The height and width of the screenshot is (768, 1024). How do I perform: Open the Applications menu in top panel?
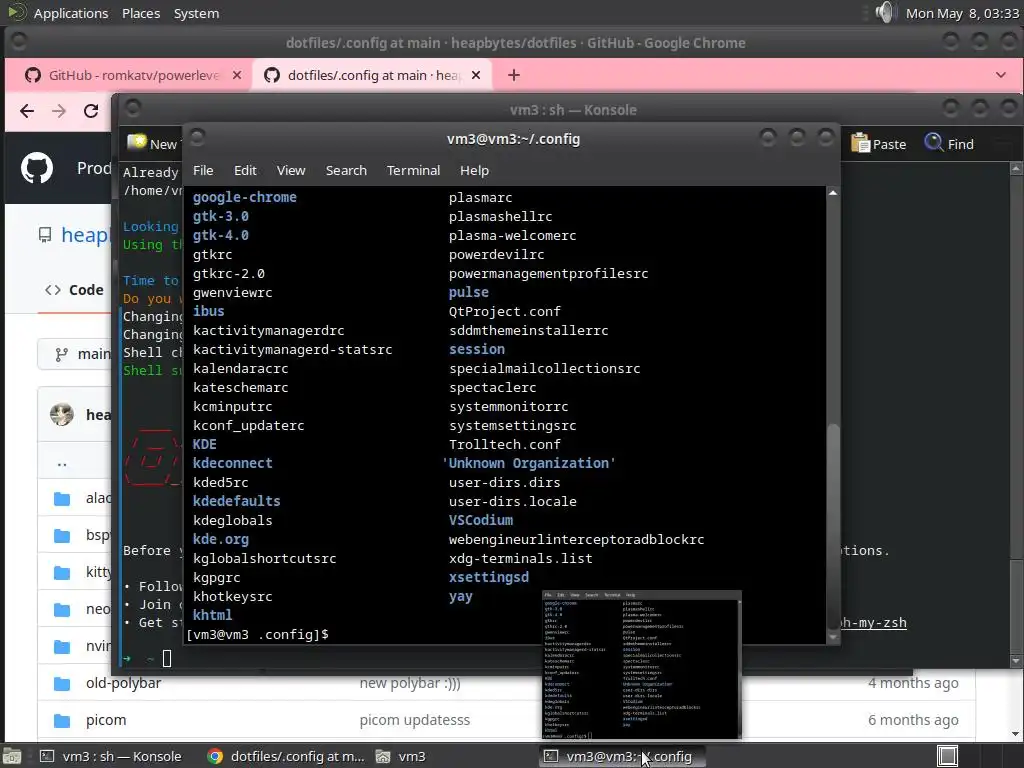[71, 13]
